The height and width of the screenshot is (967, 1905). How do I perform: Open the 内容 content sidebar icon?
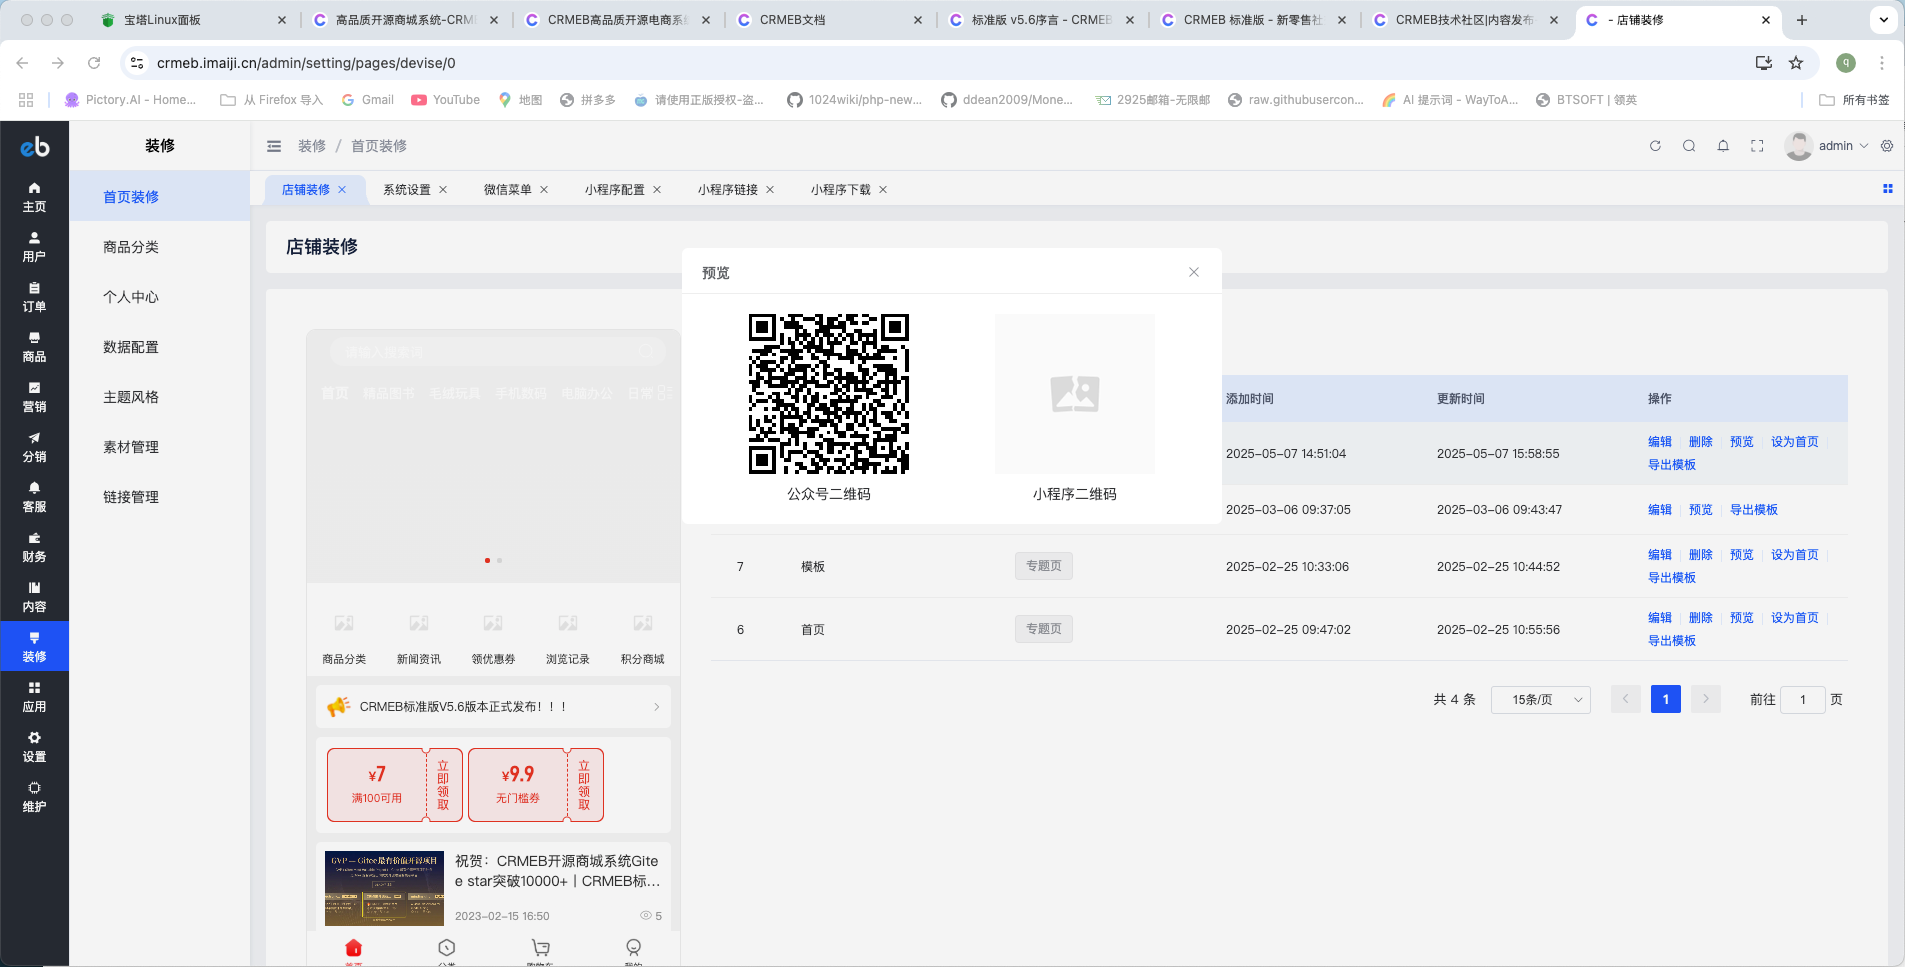[34, 597]
